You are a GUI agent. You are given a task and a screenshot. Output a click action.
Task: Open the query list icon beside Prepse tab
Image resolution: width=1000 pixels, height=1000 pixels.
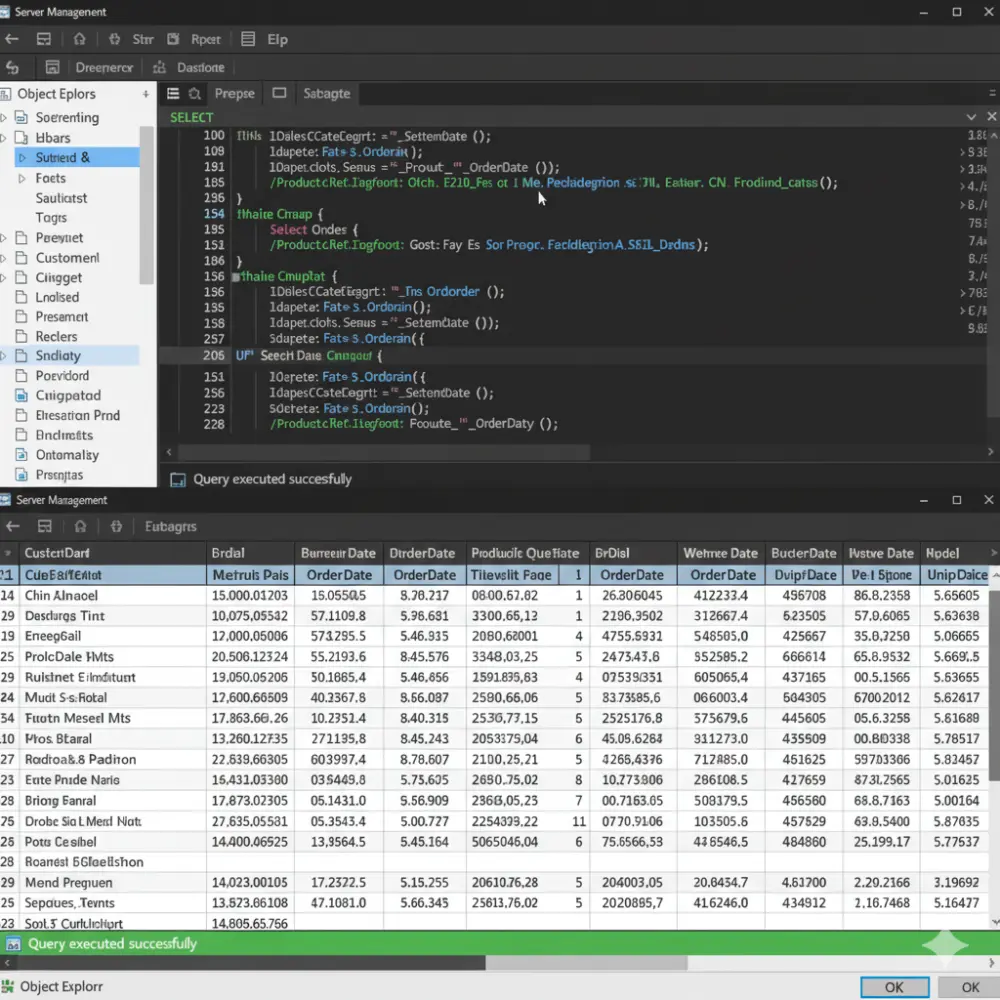(x=172, y=92)
